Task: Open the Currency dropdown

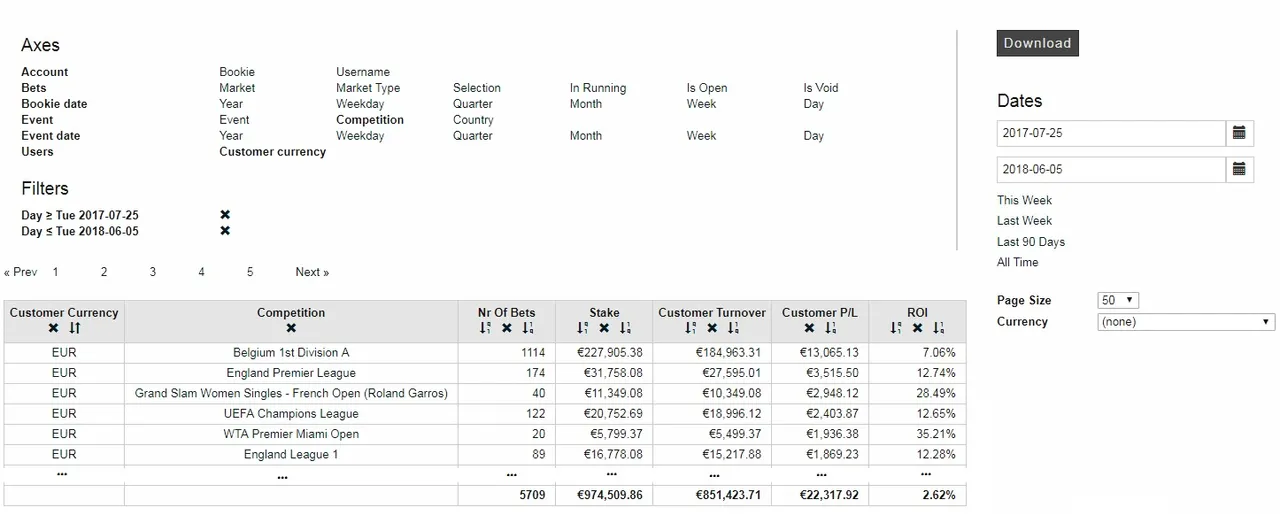Action: [1186, 322]
